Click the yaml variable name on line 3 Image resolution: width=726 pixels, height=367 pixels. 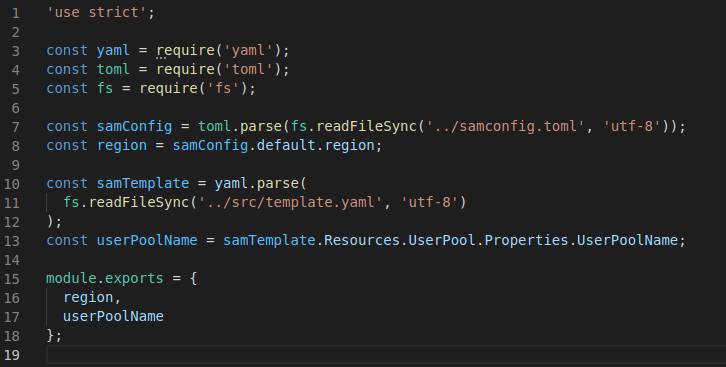tap(113, 50)
